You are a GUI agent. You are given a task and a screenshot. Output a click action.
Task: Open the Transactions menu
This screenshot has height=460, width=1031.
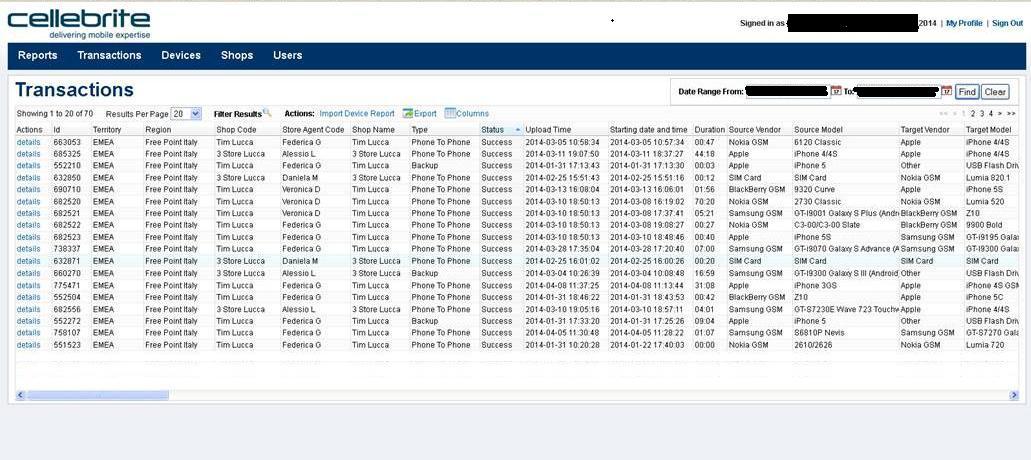coord(109,56)
